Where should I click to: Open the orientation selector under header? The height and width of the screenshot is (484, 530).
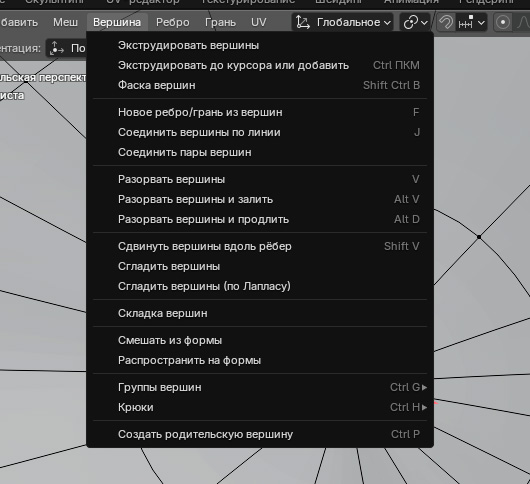pos(66,48)
